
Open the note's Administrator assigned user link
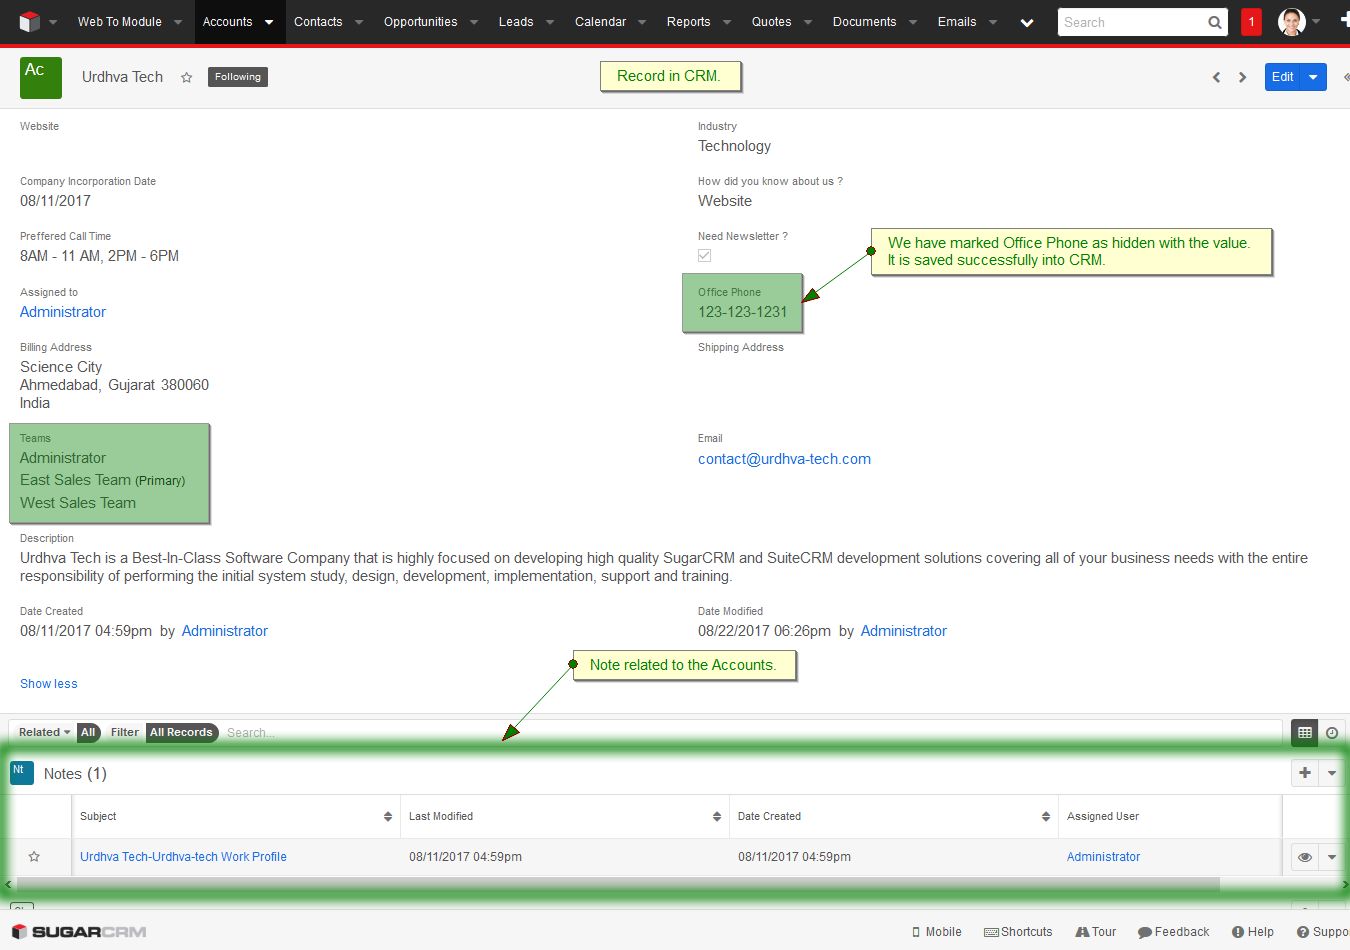[1103, 857]
